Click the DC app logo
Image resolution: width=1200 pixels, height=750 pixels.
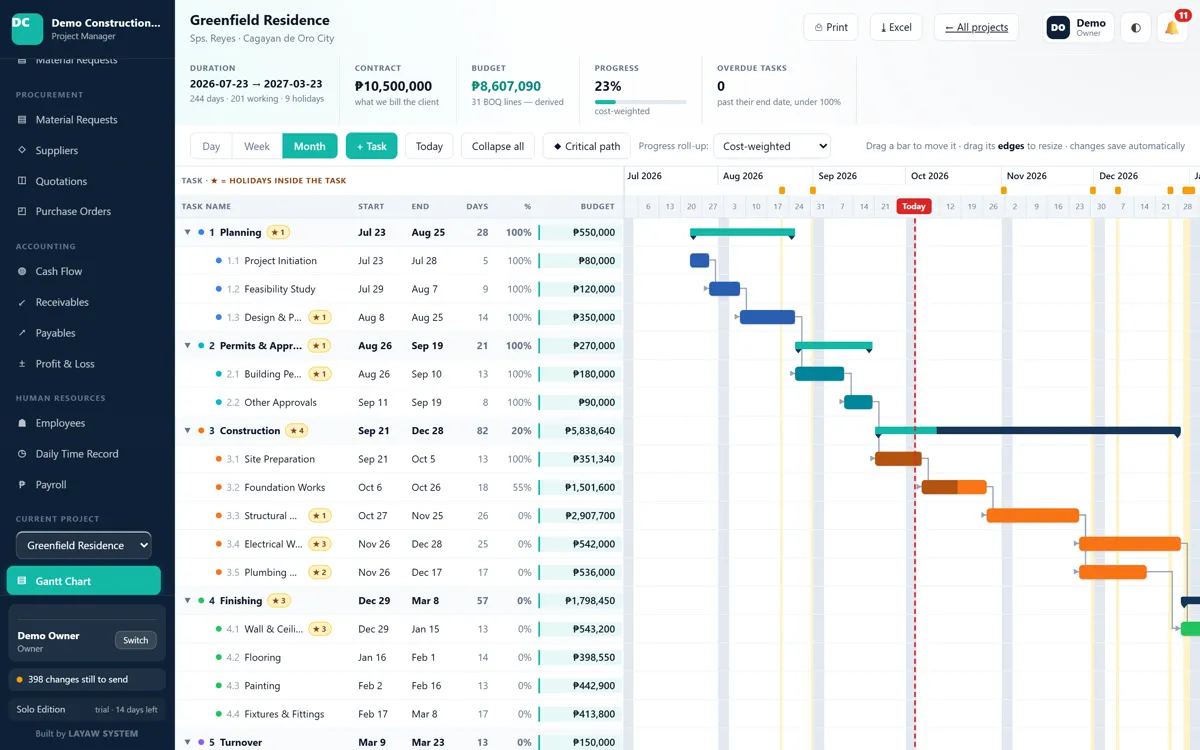point(27,29)
